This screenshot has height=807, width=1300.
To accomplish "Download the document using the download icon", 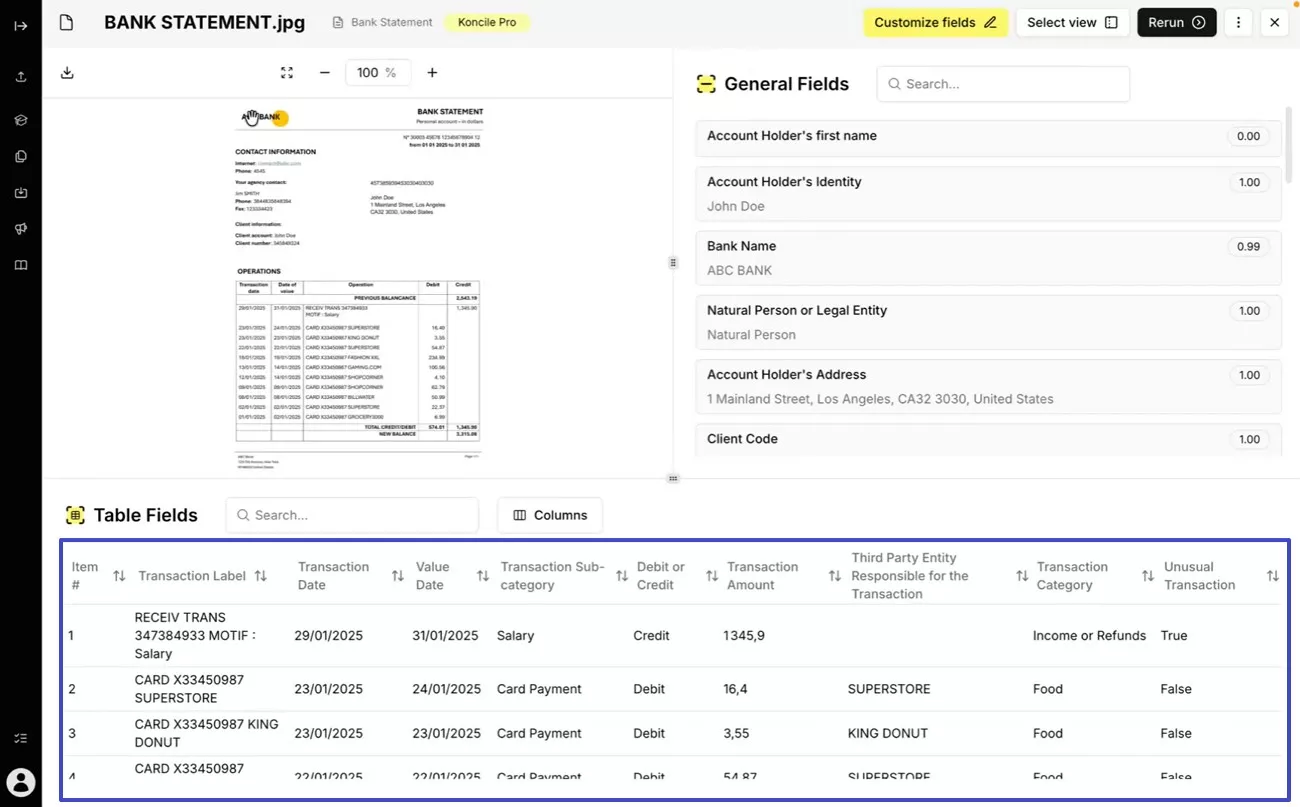I will point(67,73).
